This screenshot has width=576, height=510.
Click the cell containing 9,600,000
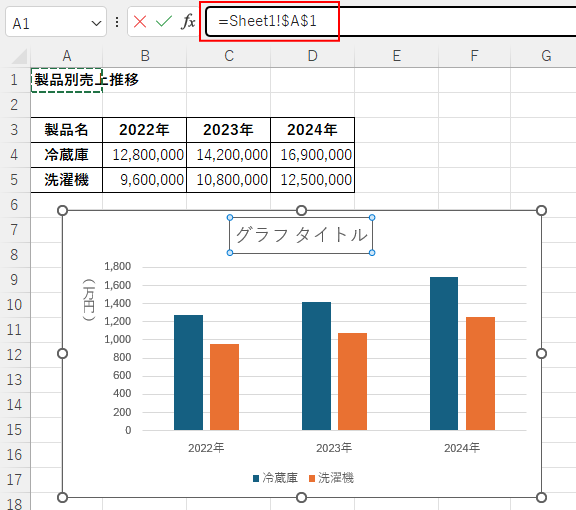click(x=145, y=180)
